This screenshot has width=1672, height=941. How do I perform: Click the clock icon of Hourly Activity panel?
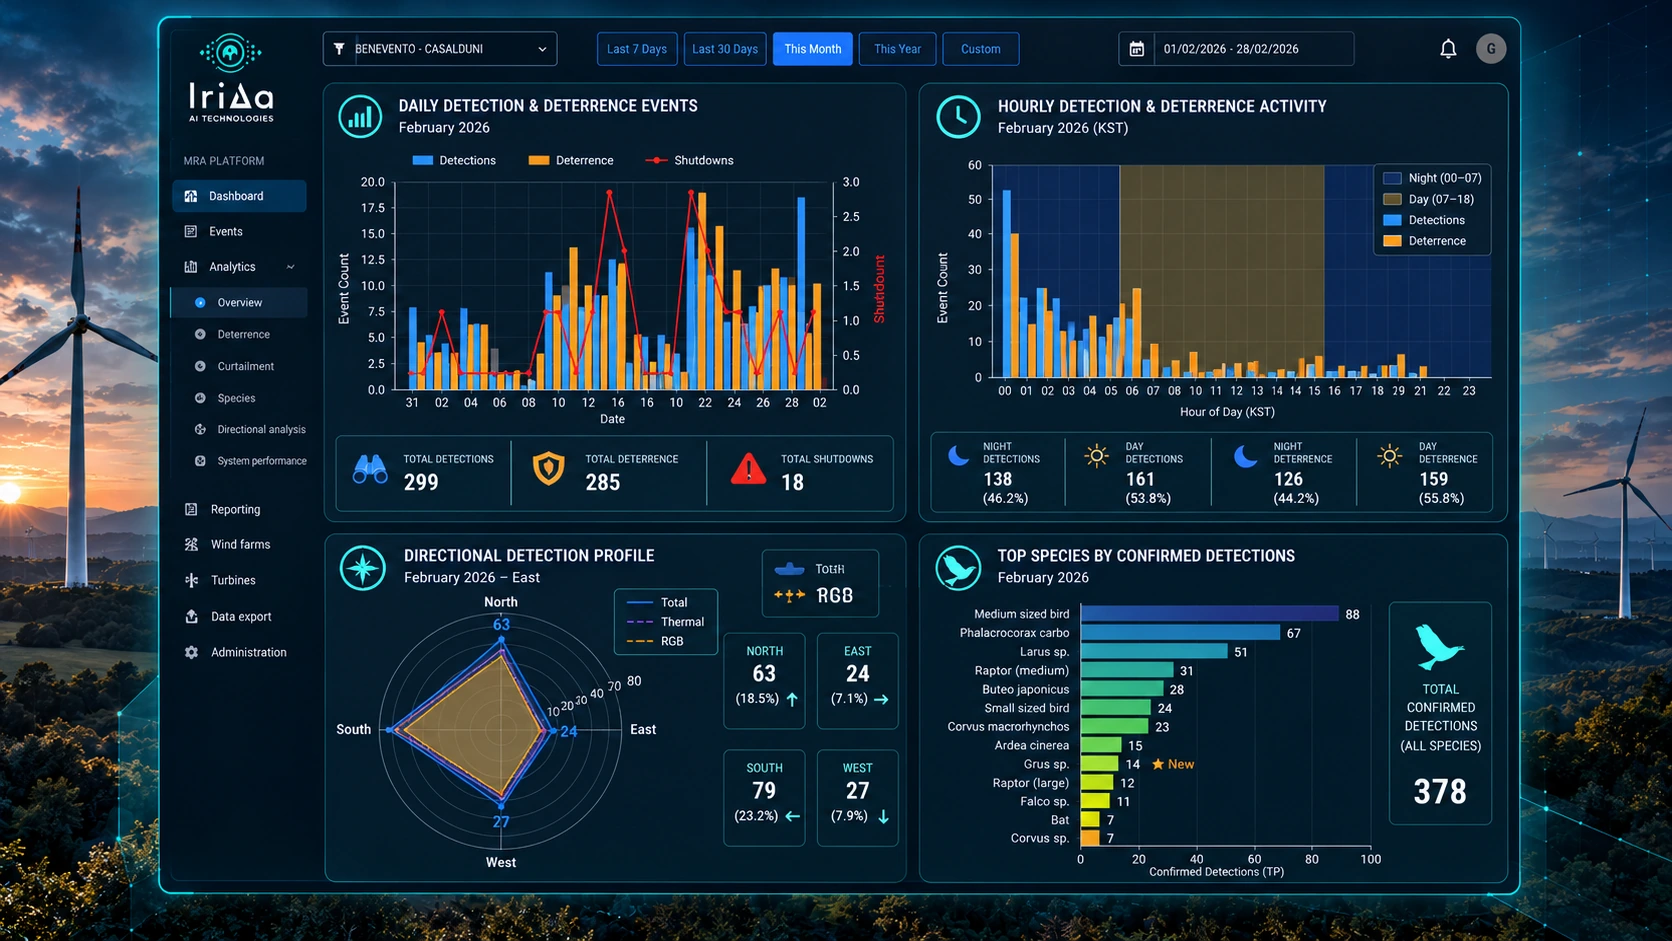pyautogui.click(x=958, y=117)
